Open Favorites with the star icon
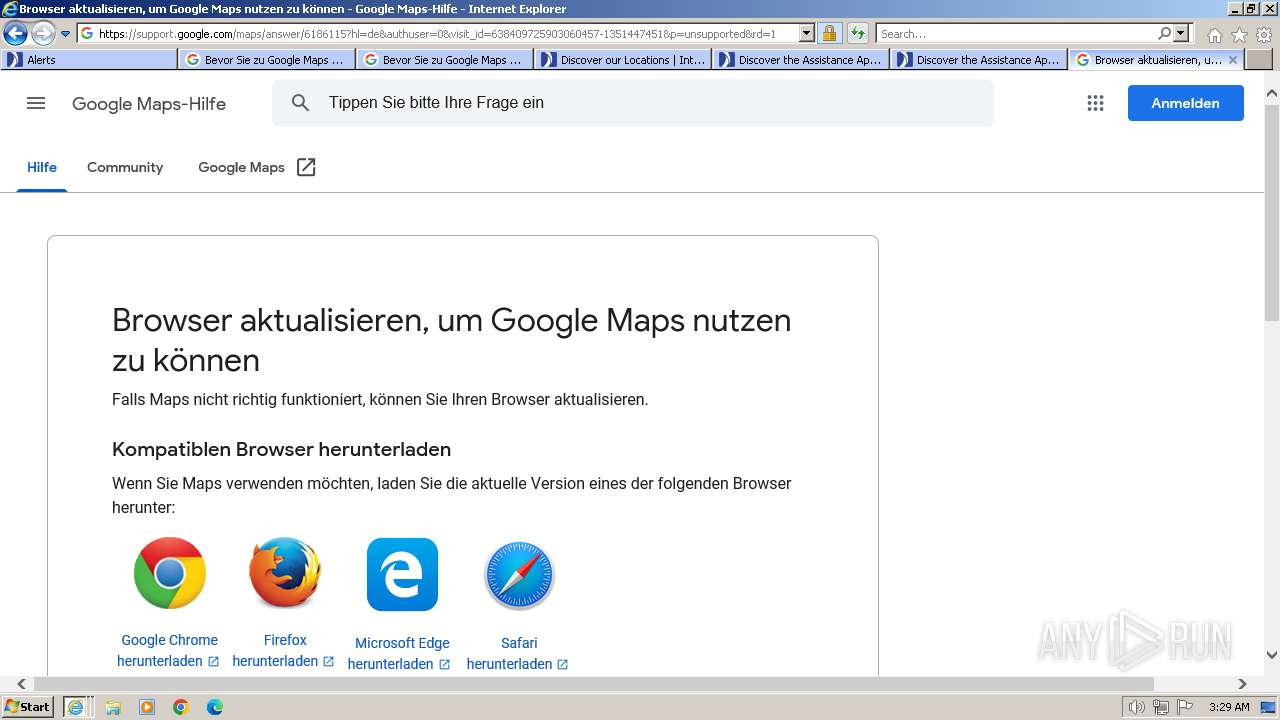Screen dimensions: 1280x720 pyautogui.click(x=1239, y=34)
